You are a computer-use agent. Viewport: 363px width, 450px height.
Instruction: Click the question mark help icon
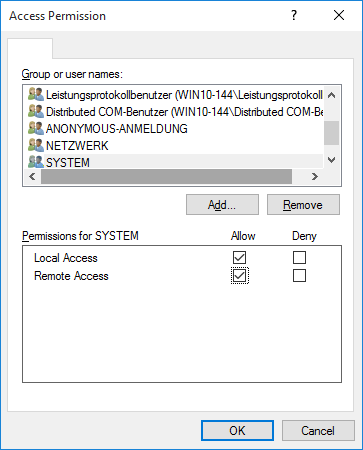294,15
